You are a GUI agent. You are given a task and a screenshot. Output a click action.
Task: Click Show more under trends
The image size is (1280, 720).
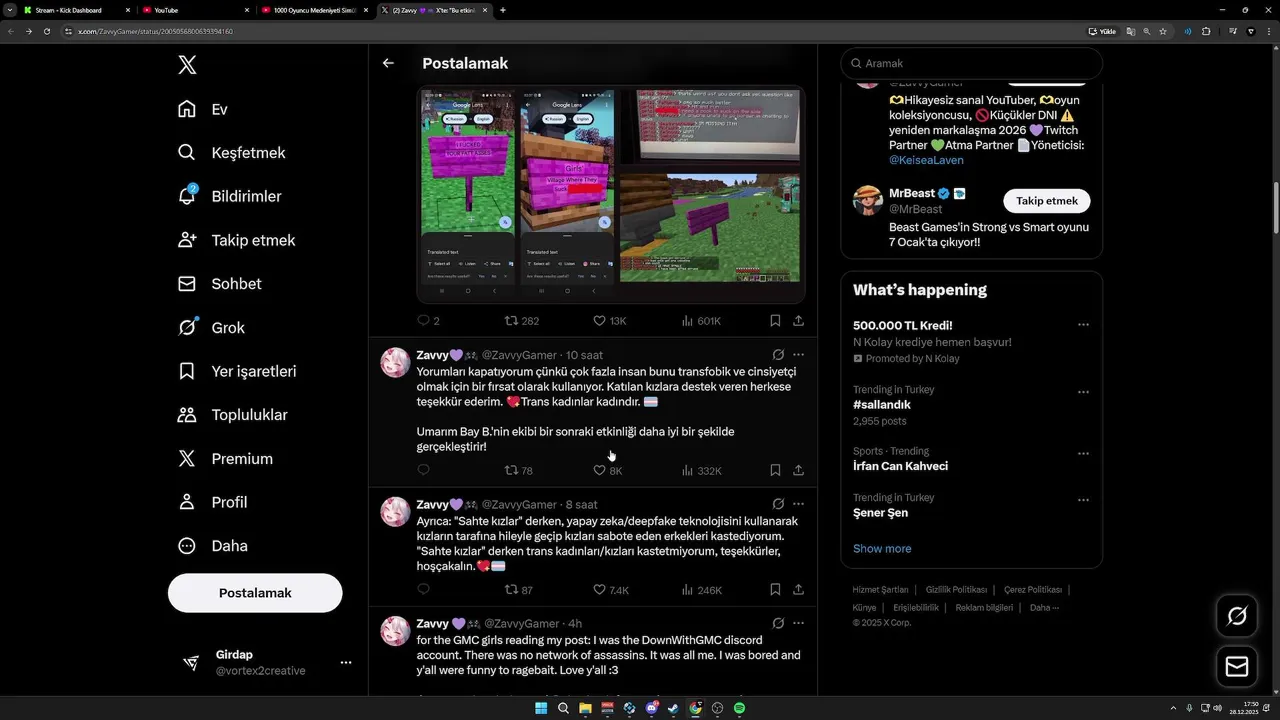pyautogui.click(x=882, y=548)
